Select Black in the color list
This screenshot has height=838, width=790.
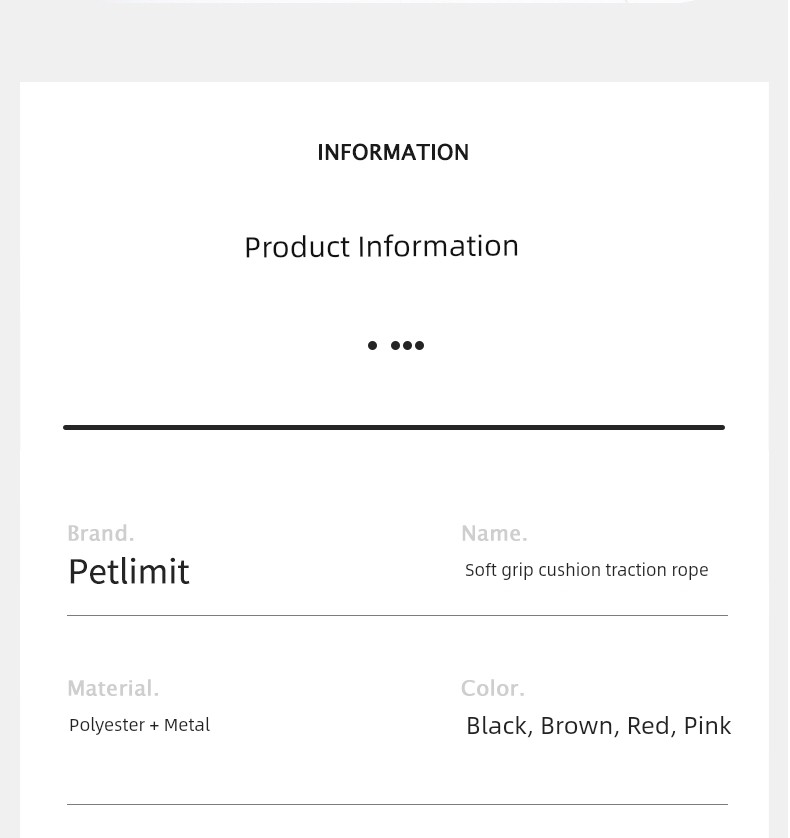[499, 726]
